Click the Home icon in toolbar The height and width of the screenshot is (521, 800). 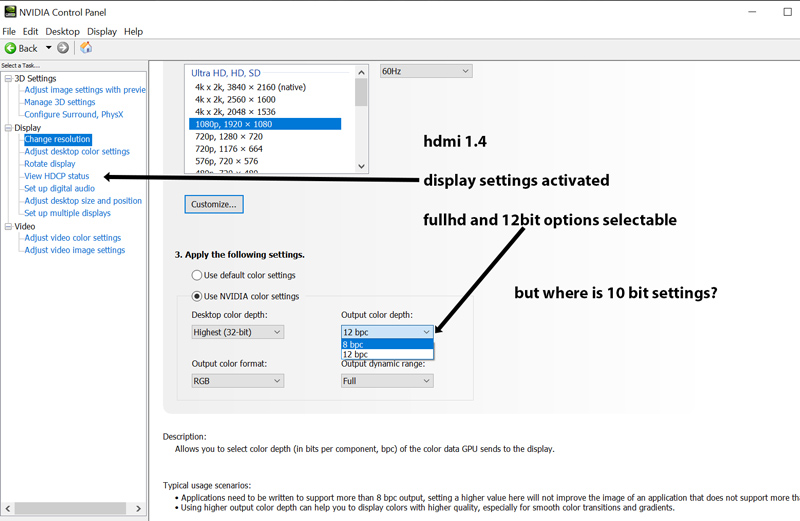click(86, 47)
